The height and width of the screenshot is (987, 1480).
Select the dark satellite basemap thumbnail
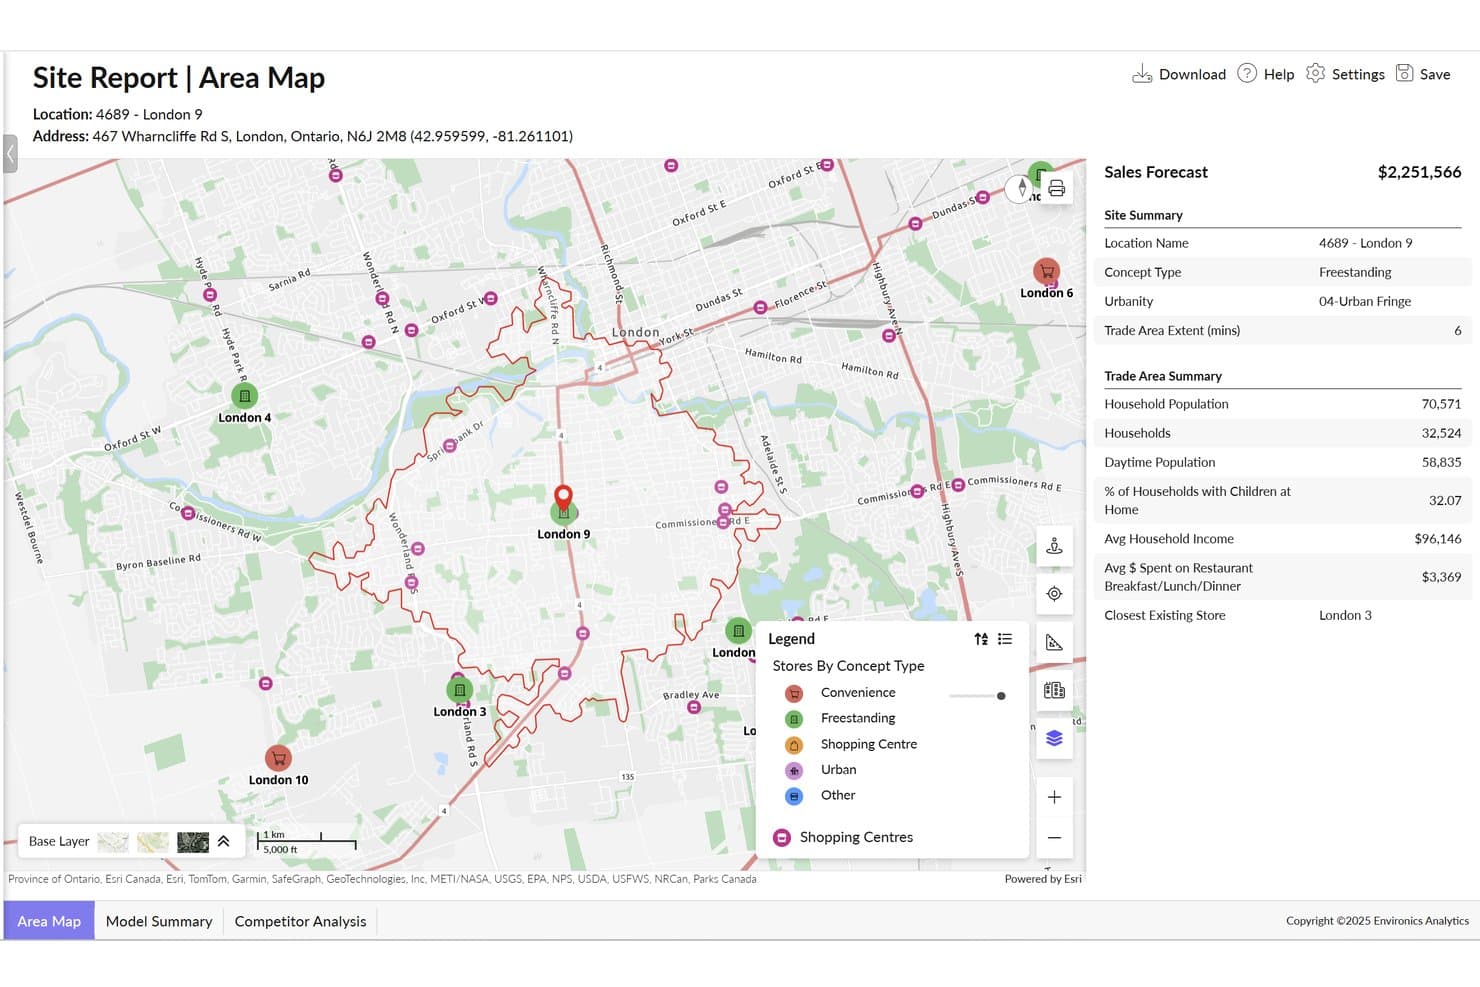coord(193,842)
